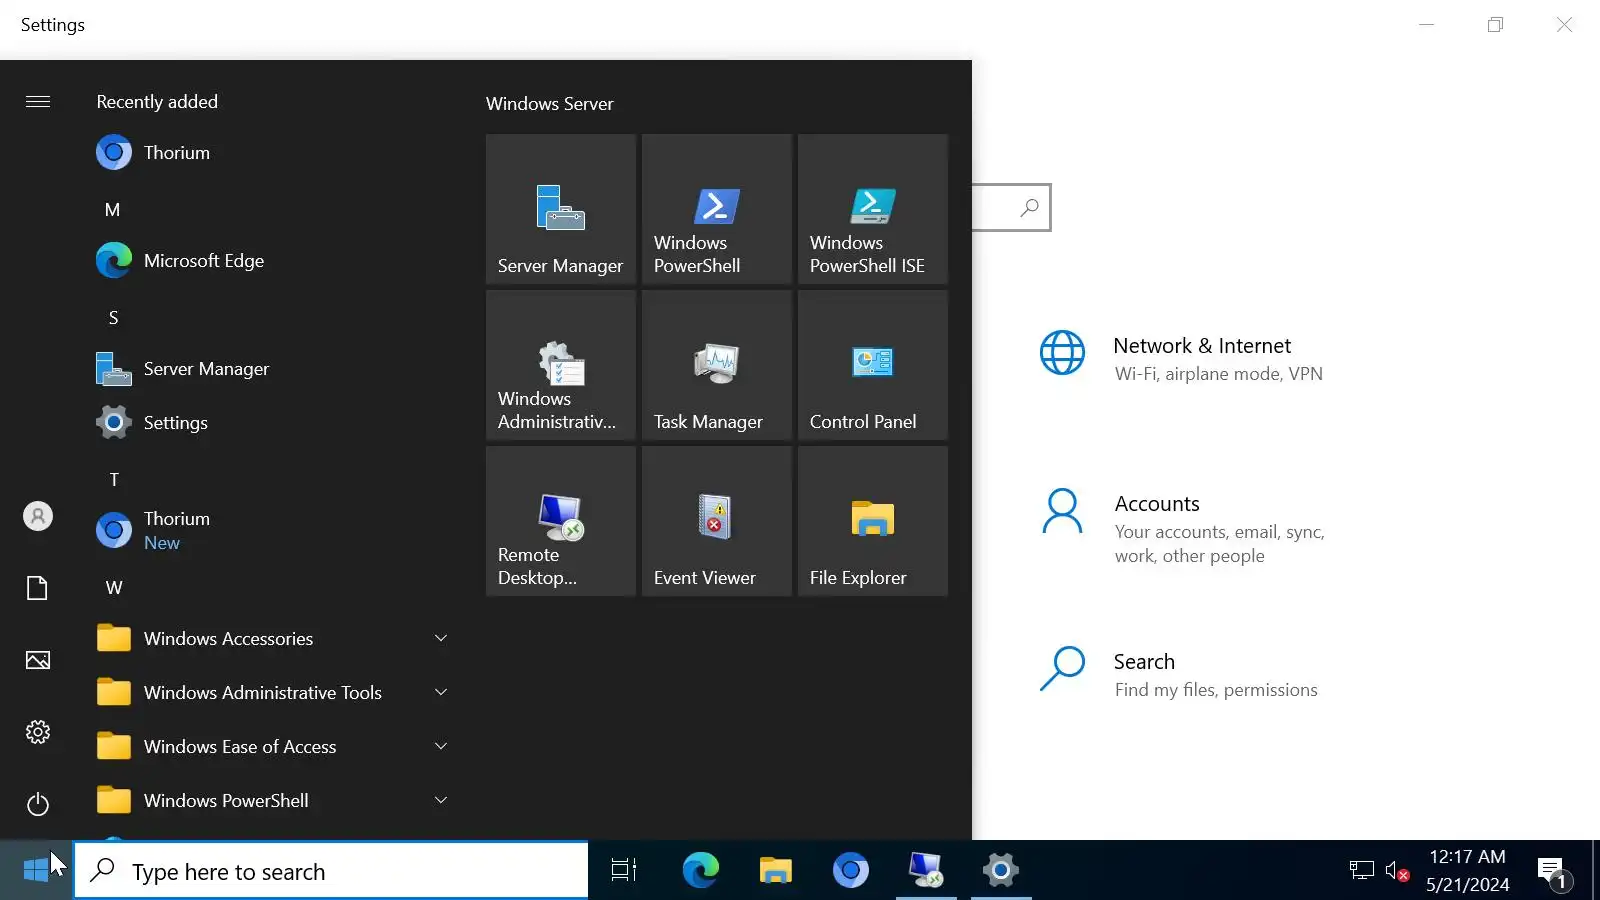The image size is (1600, 900).
Task: Switch to Remote Desktop on taskbar
Action: (926, 870)
